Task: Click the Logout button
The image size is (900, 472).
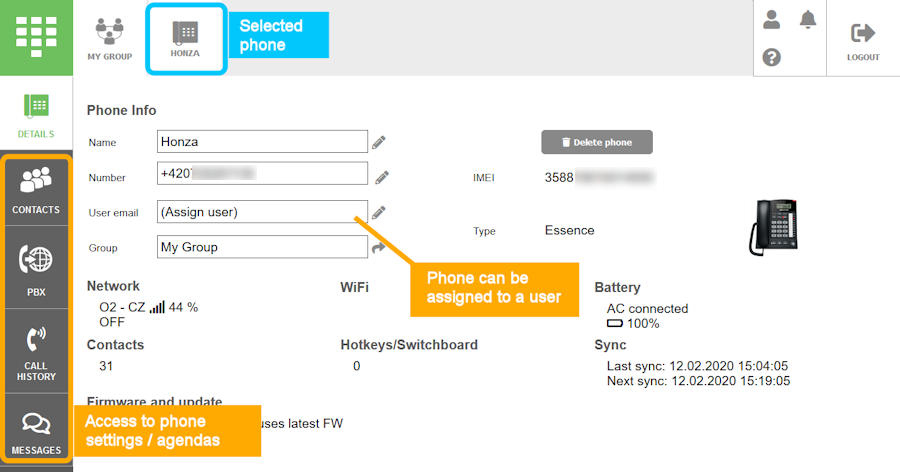Action: 862,41
